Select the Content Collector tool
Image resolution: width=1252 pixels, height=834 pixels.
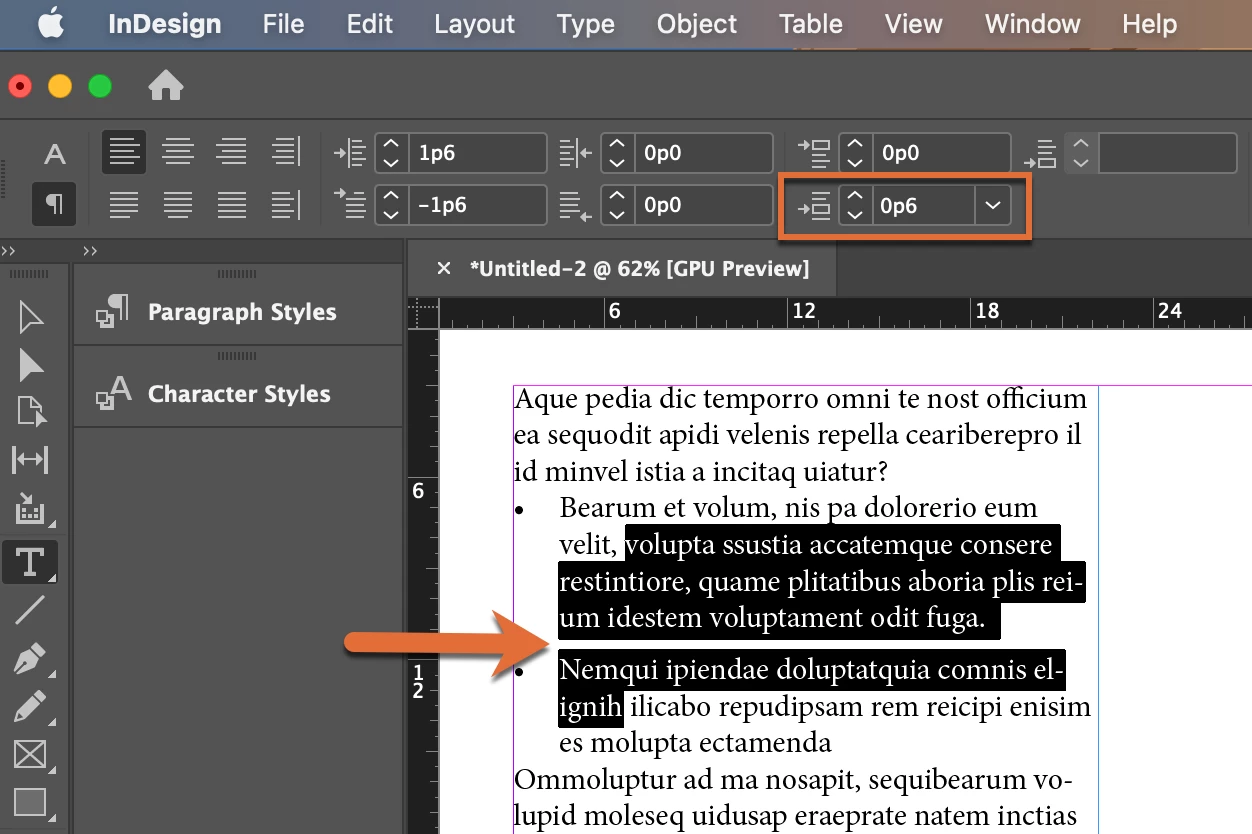click(31, 508)
